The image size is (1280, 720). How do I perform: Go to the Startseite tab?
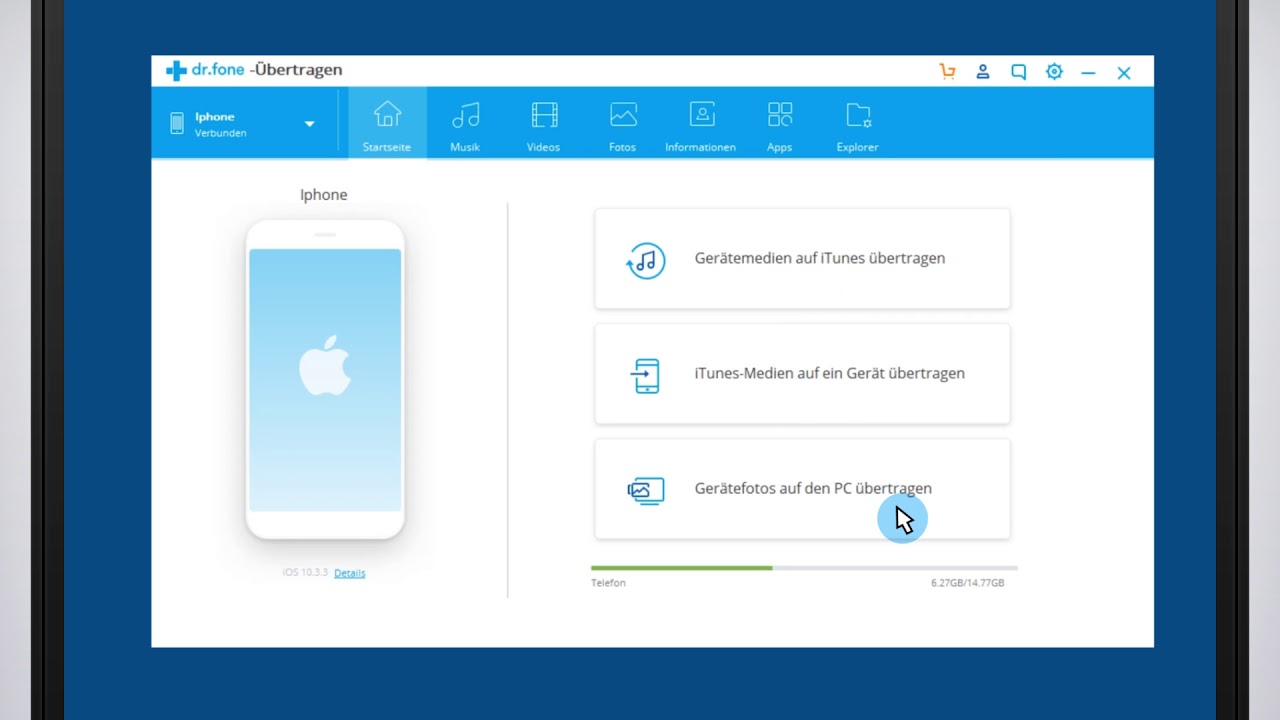click(x=387, y=124)
